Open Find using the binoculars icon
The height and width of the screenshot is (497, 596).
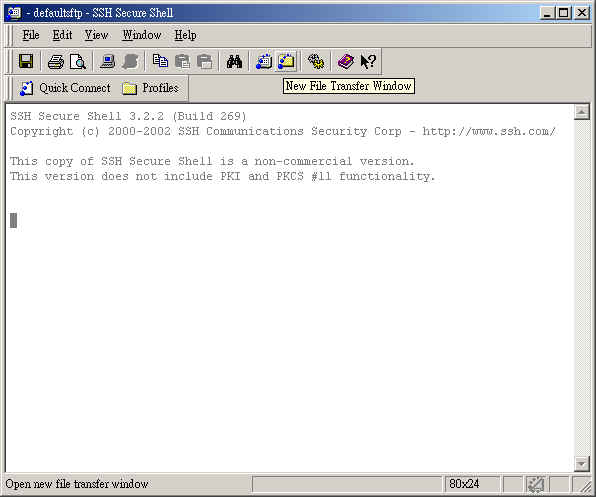(x=234, y=61)
